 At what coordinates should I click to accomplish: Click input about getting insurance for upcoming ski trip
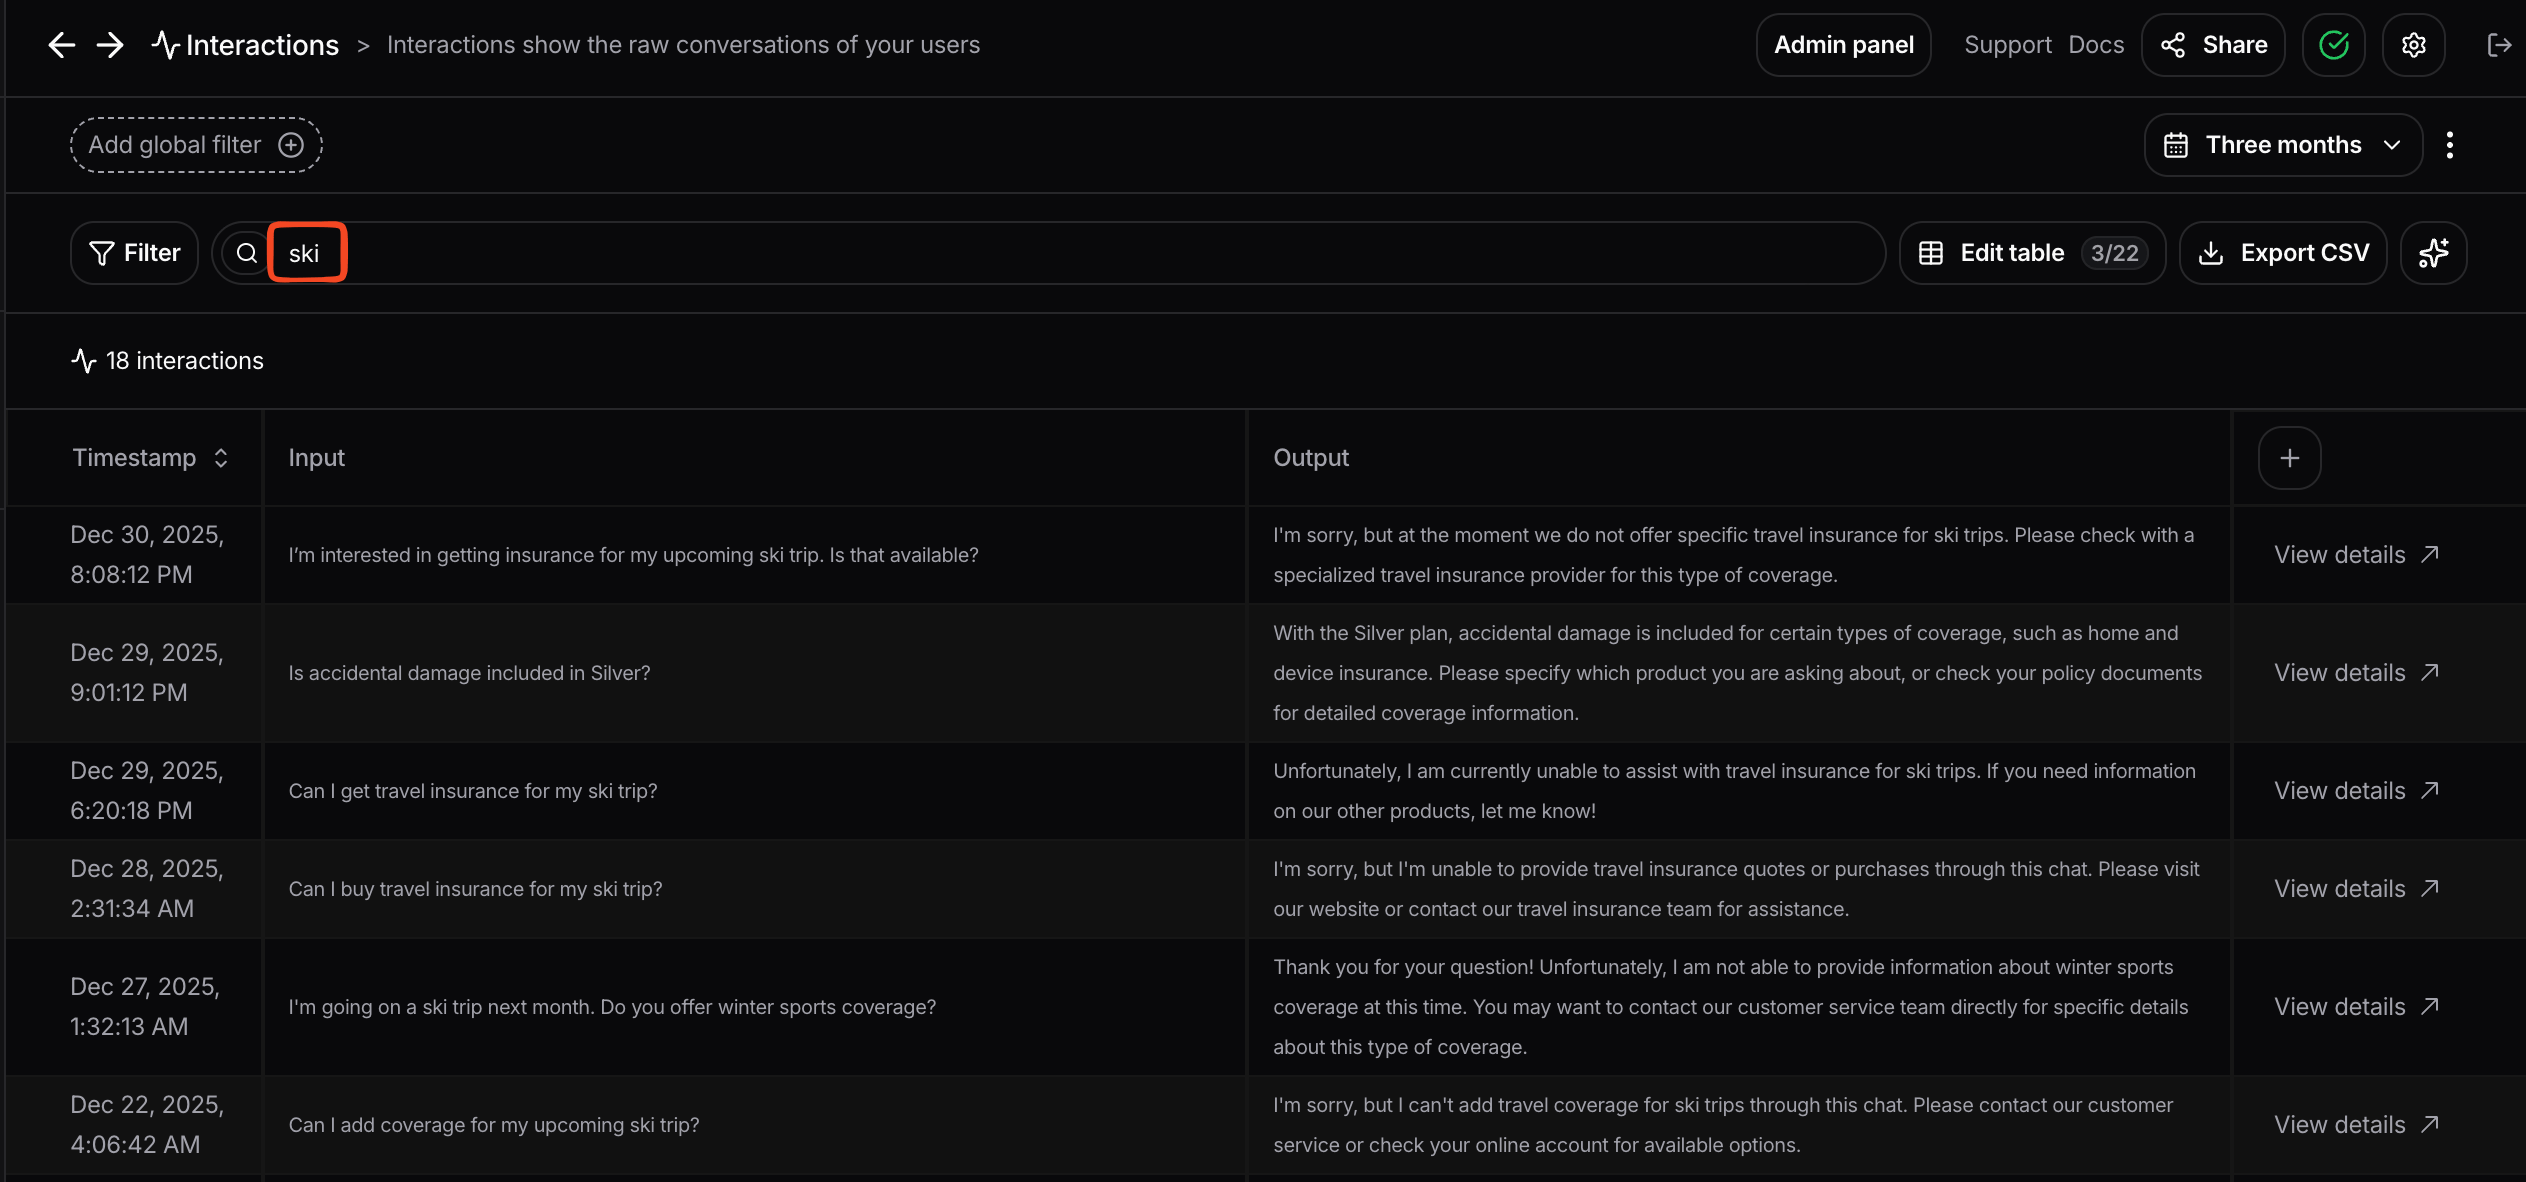pyautogui.click(x=633, y=555)
